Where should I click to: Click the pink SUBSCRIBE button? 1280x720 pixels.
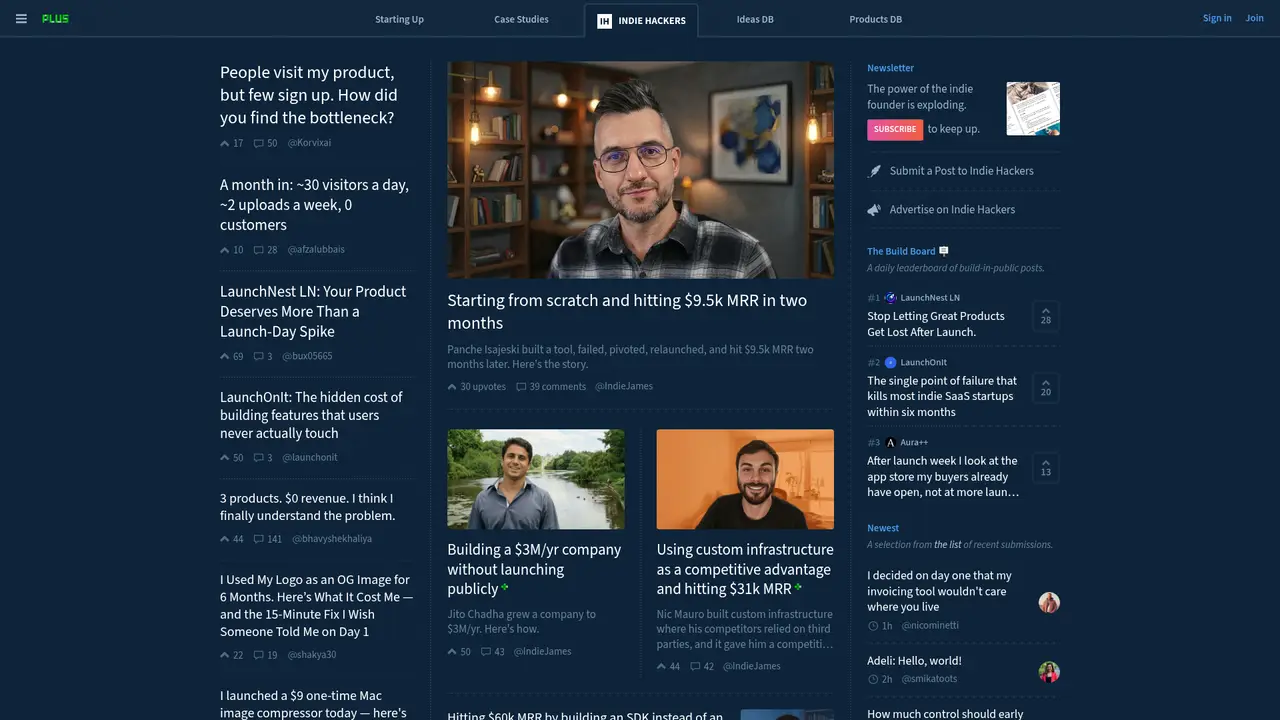[895, 129]
